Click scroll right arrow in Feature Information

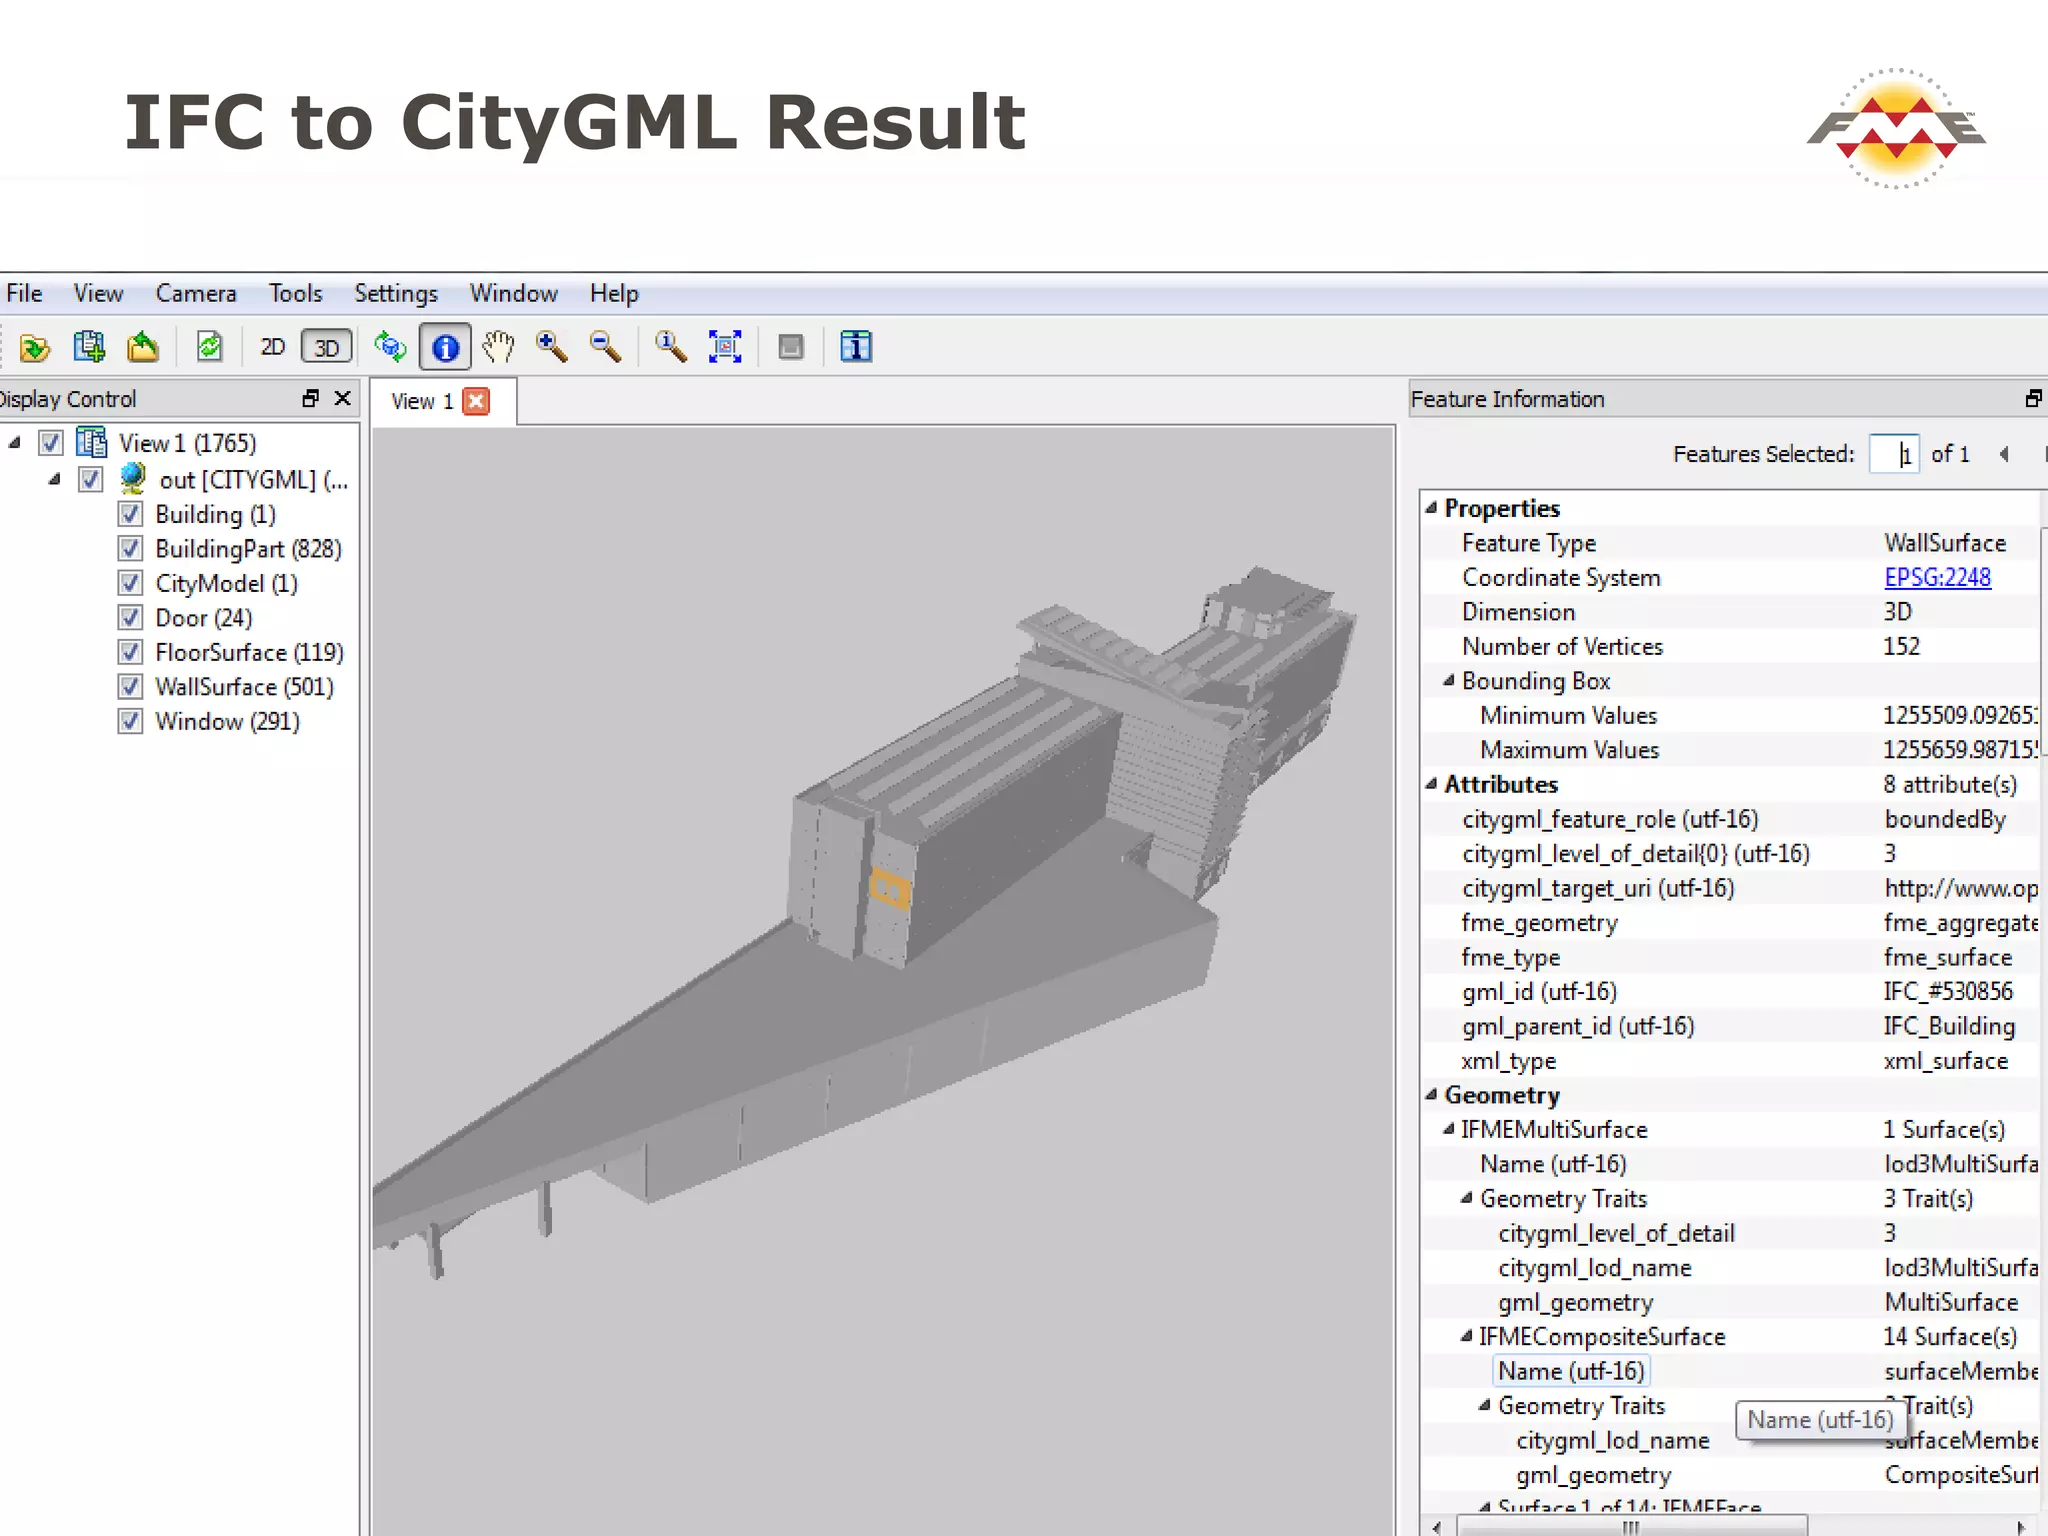coord(2020,1527)
